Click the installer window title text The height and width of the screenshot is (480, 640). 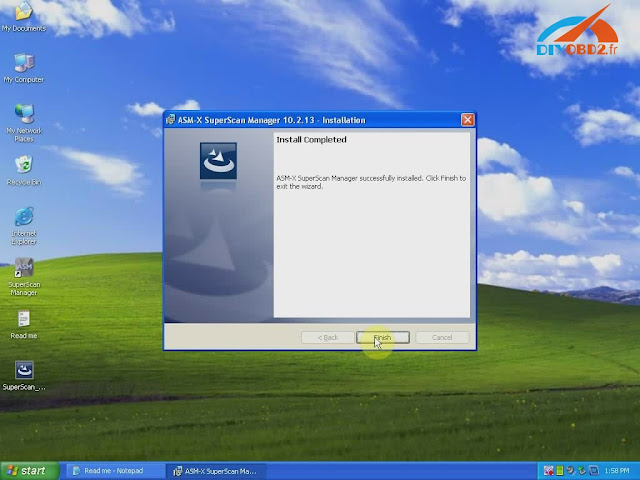[271, 120]
